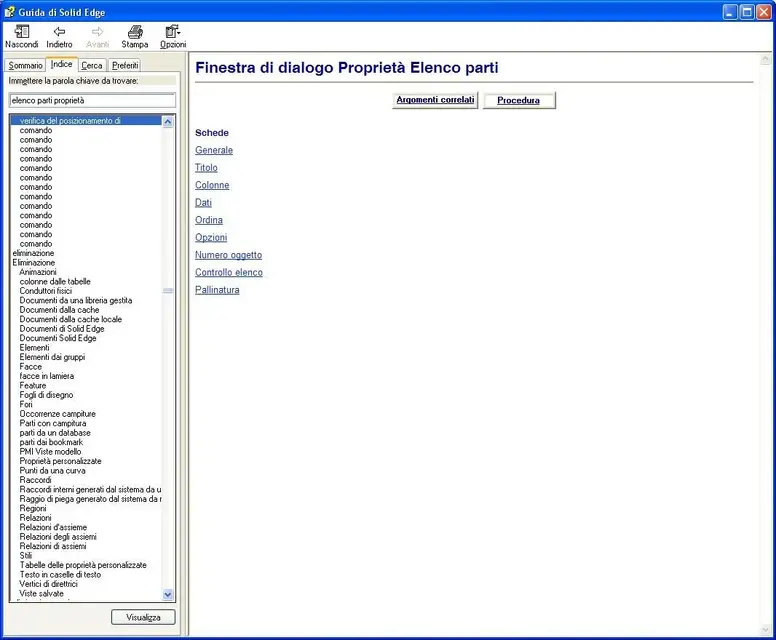Select 'Relazioni degli assiemi' entry
The image size is (776, 640).
coord(58,537)
